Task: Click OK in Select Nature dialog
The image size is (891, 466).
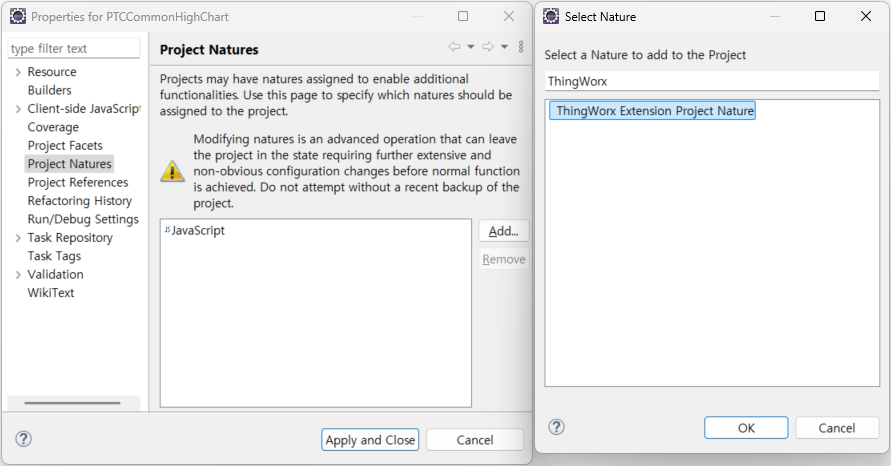Action: tap(746, 428)
